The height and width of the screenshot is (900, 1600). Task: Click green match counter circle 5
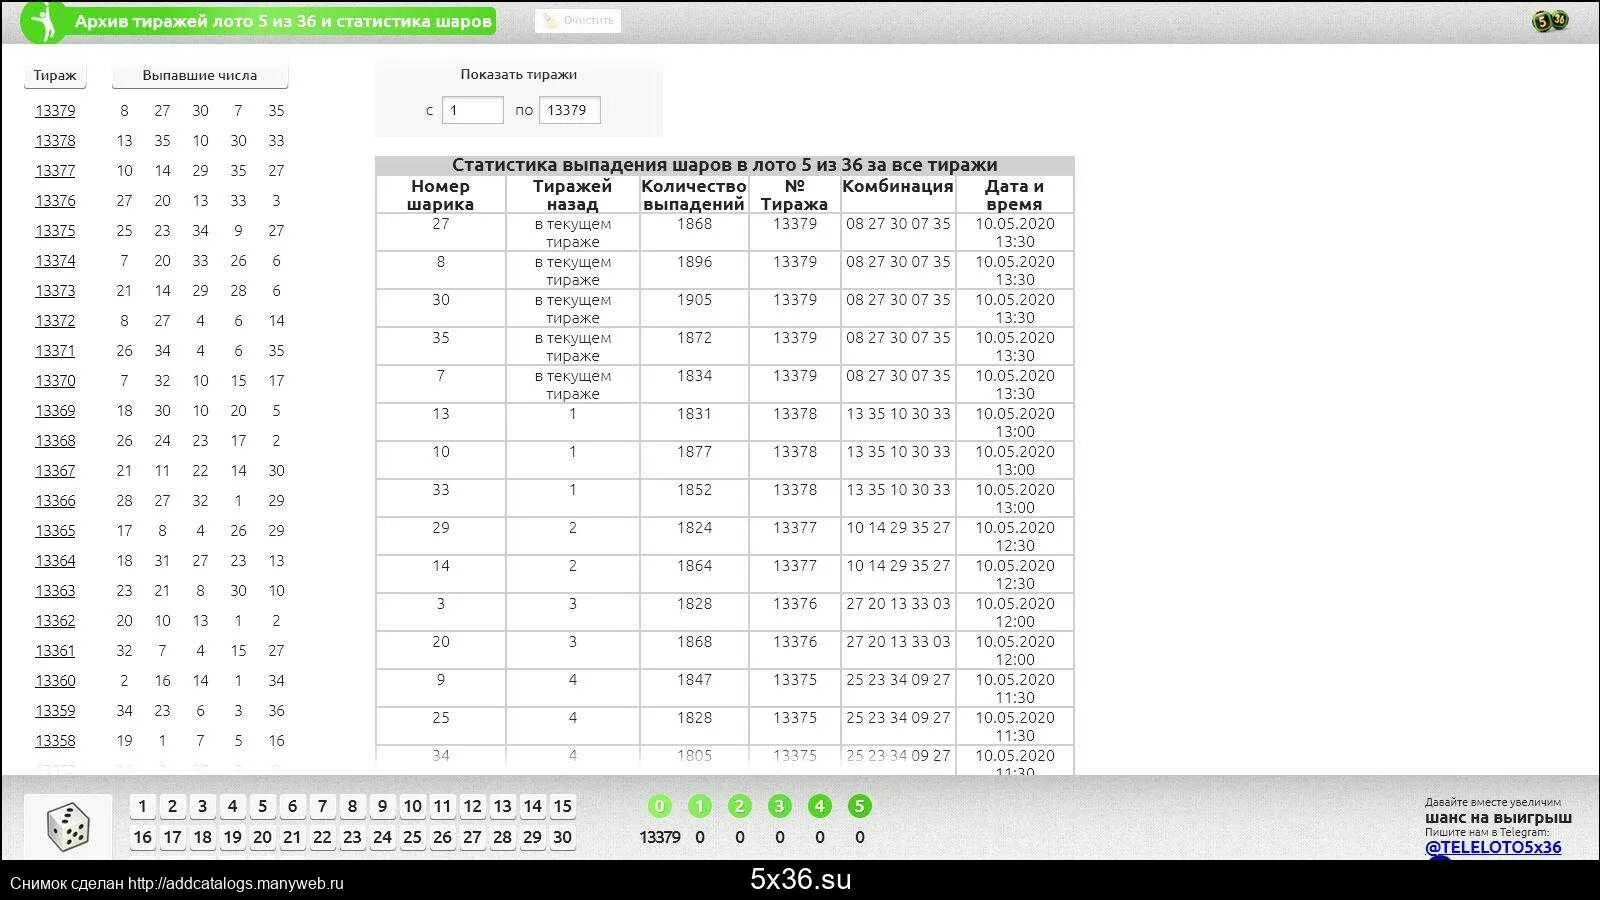tap(859, 806)
